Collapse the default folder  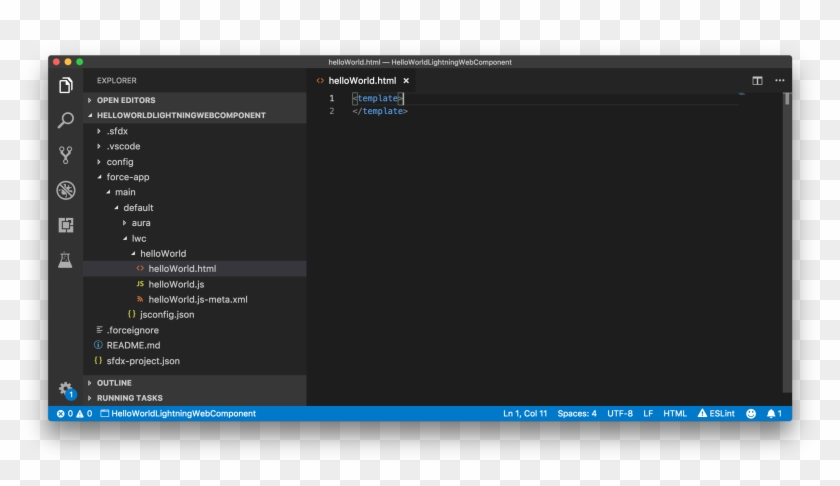pos(194,207)
